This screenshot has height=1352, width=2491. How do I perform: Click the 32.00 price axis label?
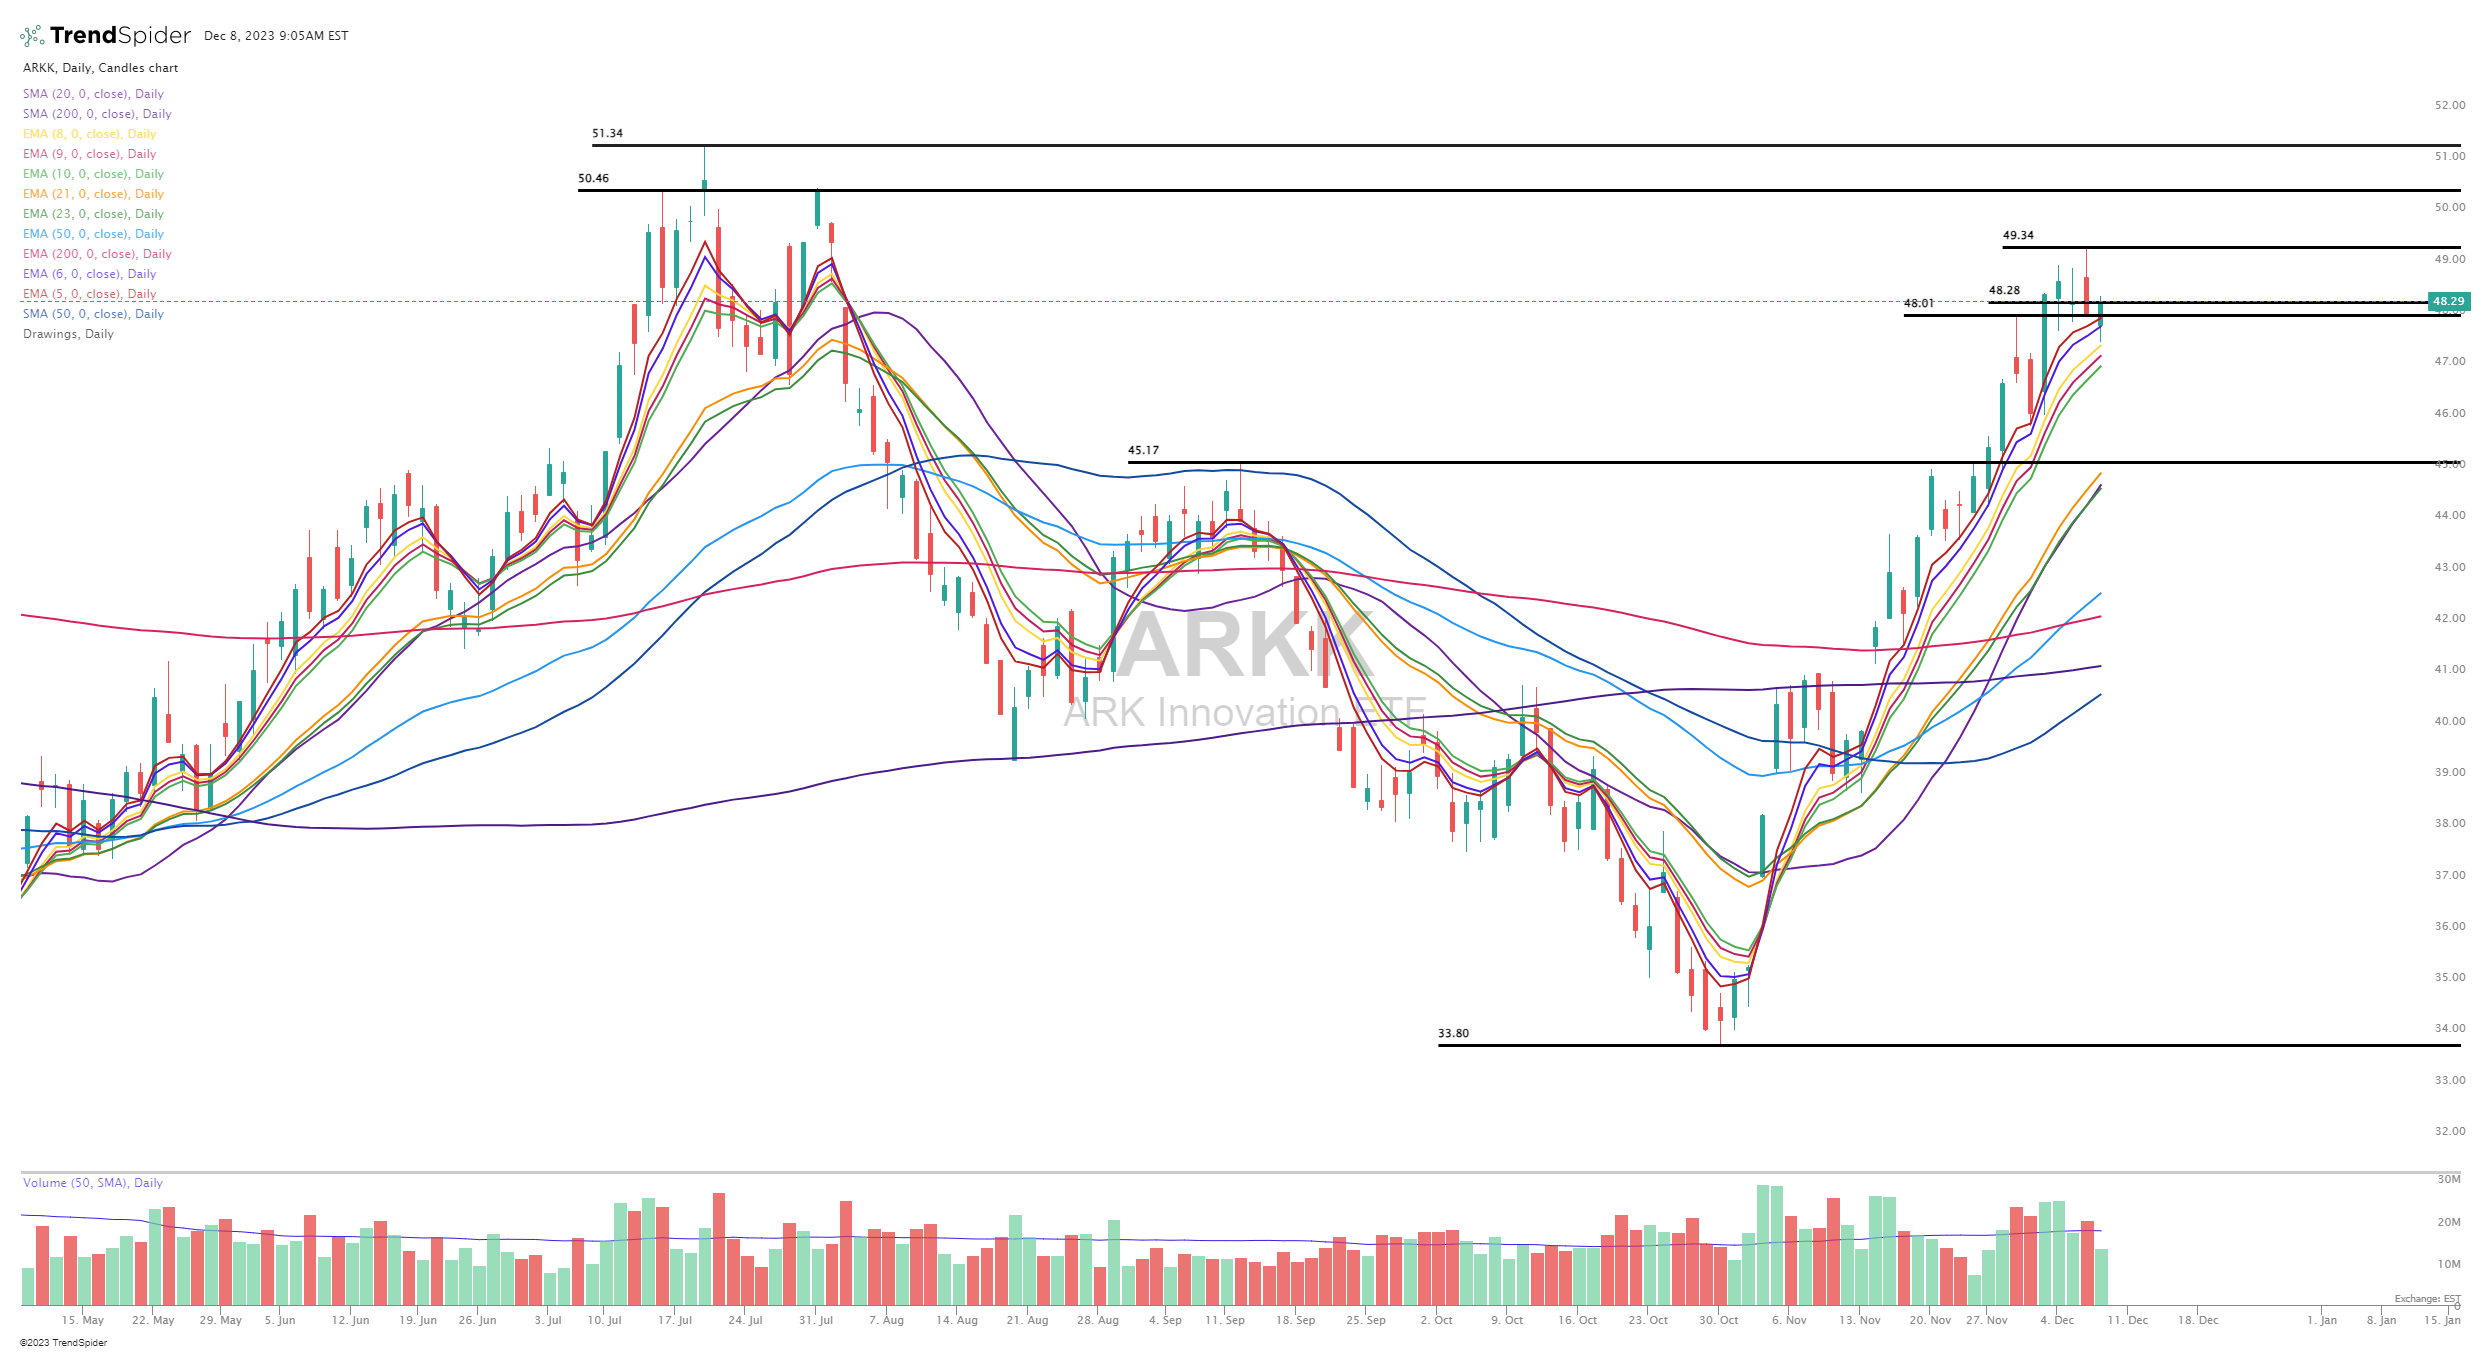point(2450,1131)
